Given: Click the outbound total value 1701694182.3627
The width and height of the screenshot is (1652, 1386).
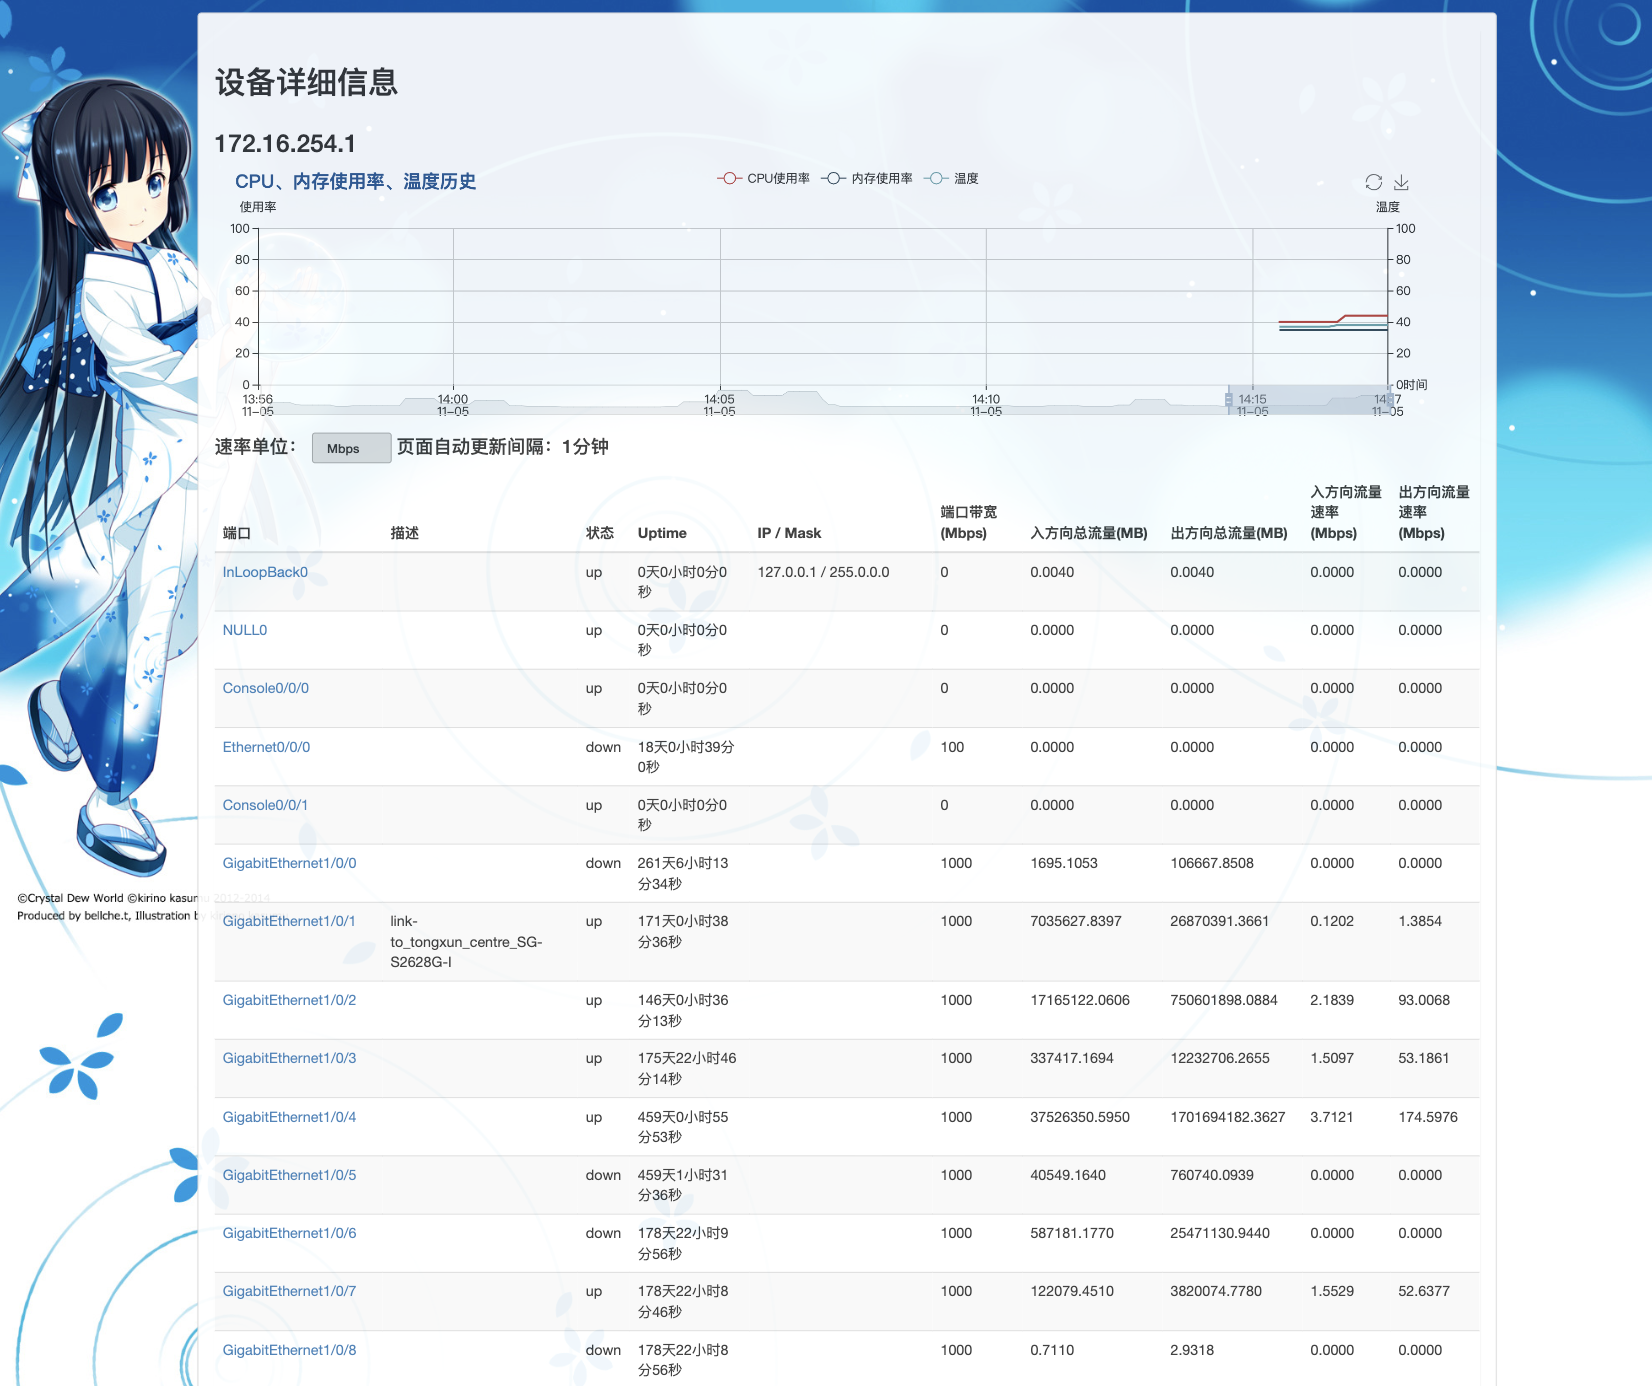Looking at the screenshot, I should [x=1228, y=1117].
